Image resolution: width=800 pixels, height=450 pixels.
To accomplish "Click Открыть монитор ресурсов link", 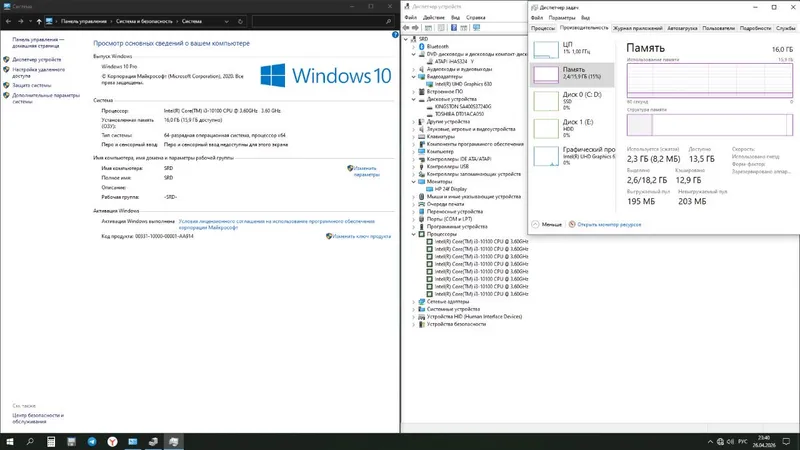I will tap(609, 224).
